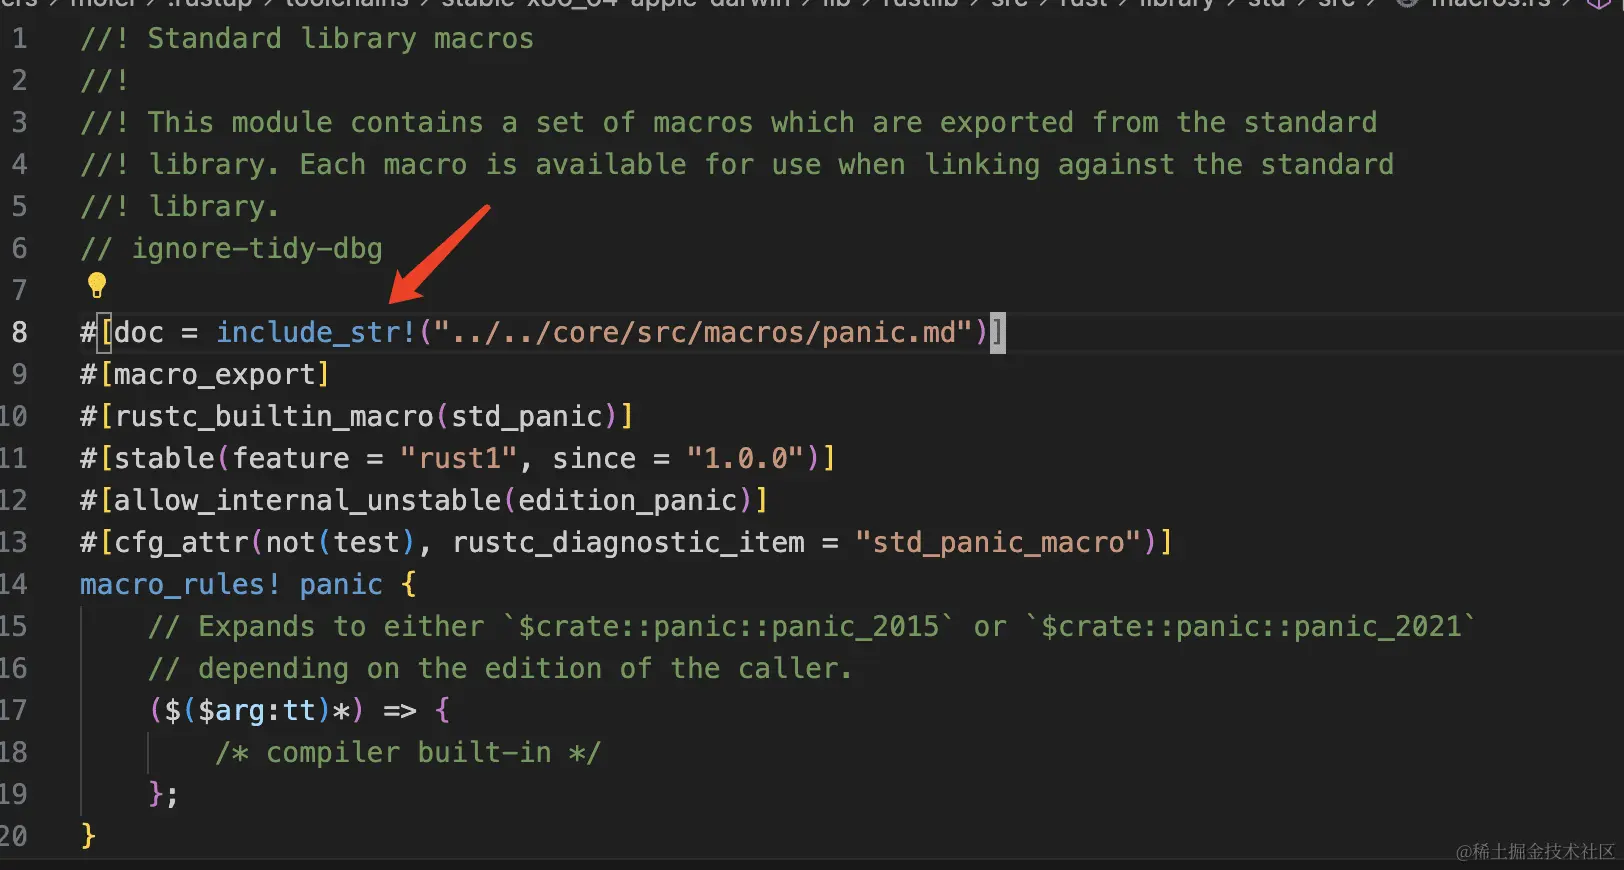Click the closing brace on line 20
This screenshot has width=1624, height=870.
pos(88,836)
